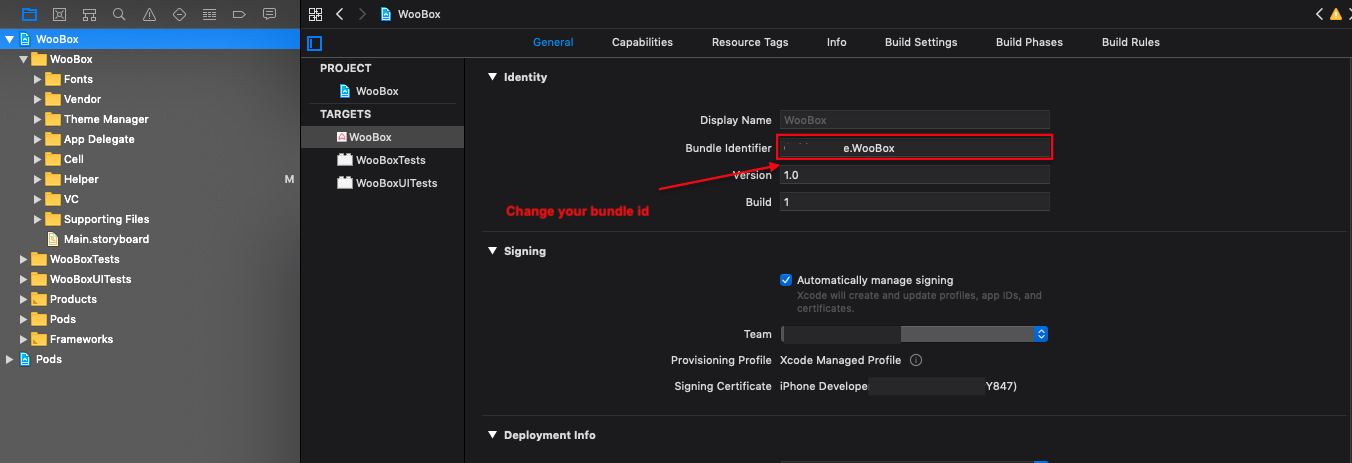Go forward with the right chevron
Viewport: 1352px width, 463px height.
pos(361,14)
